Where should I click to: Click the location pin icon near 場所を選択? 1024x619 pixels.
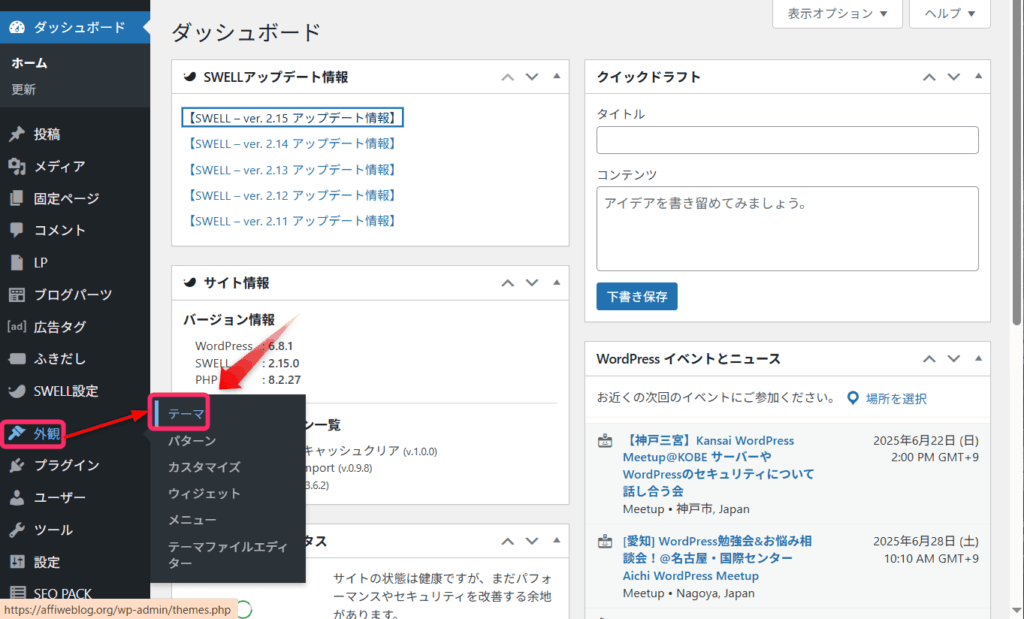click(852, 398)
